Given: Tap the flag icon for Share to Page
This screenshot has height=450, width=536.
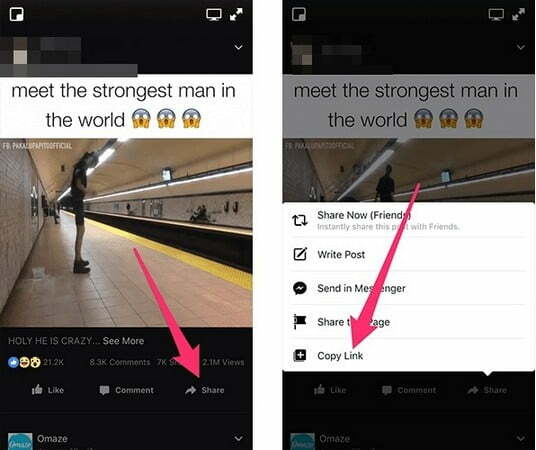Looking at the screenshot, I should click(300, 321).
